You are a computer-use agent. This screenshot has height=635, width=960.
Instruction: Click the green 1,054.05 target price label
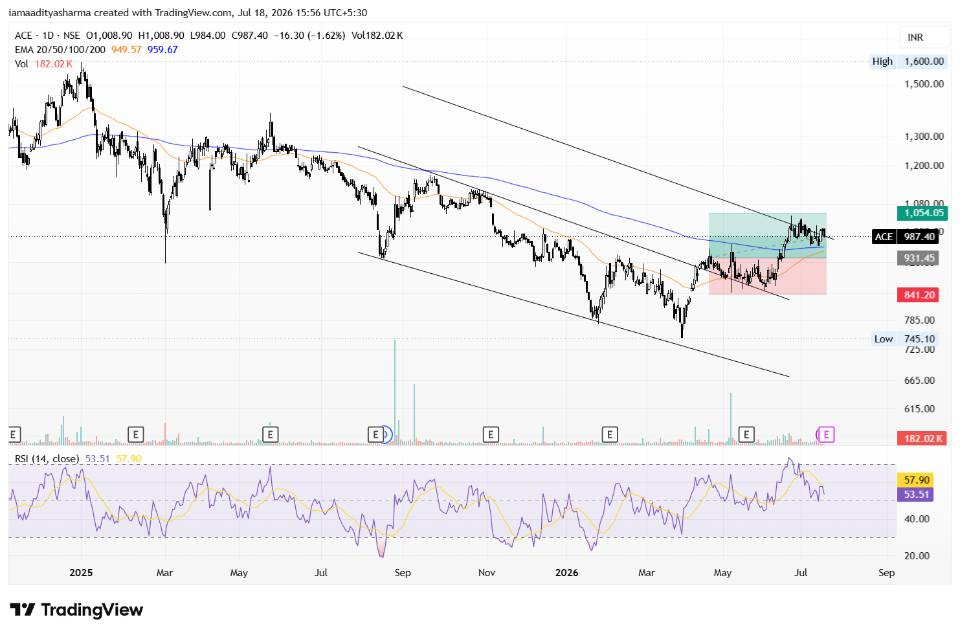coord(923,212)
